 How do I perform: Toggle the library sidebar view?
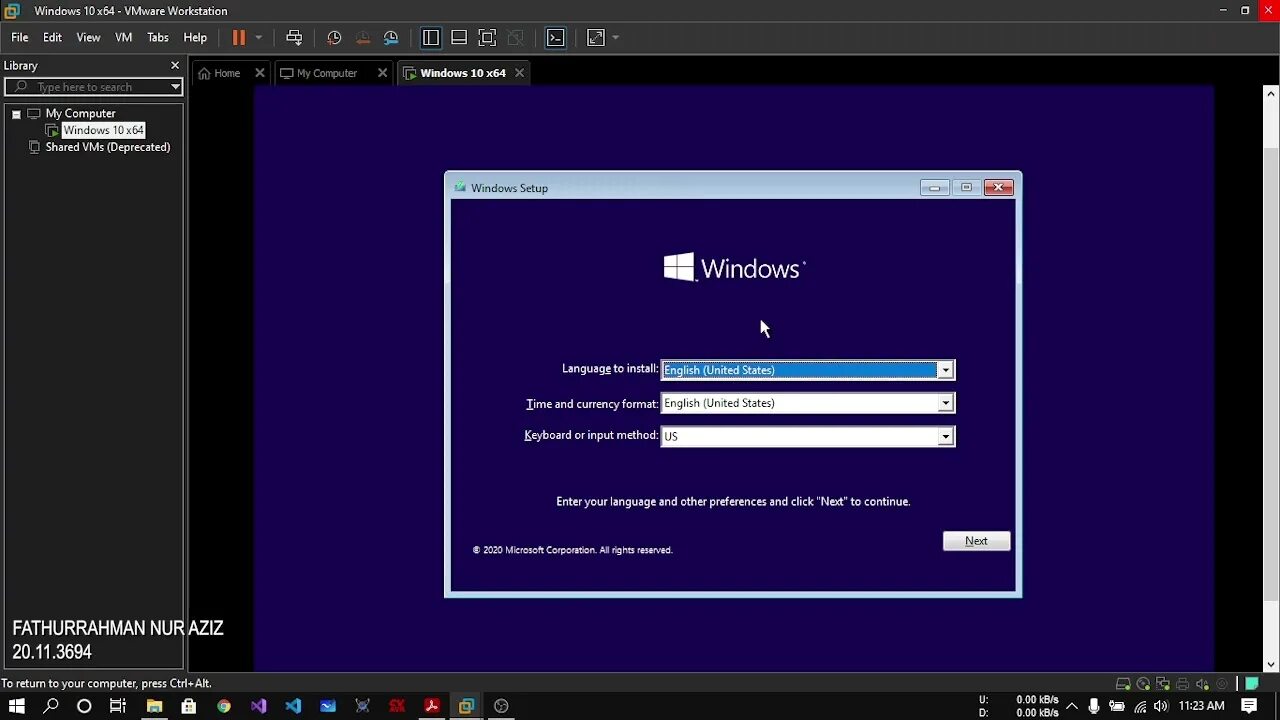(431, 38)
